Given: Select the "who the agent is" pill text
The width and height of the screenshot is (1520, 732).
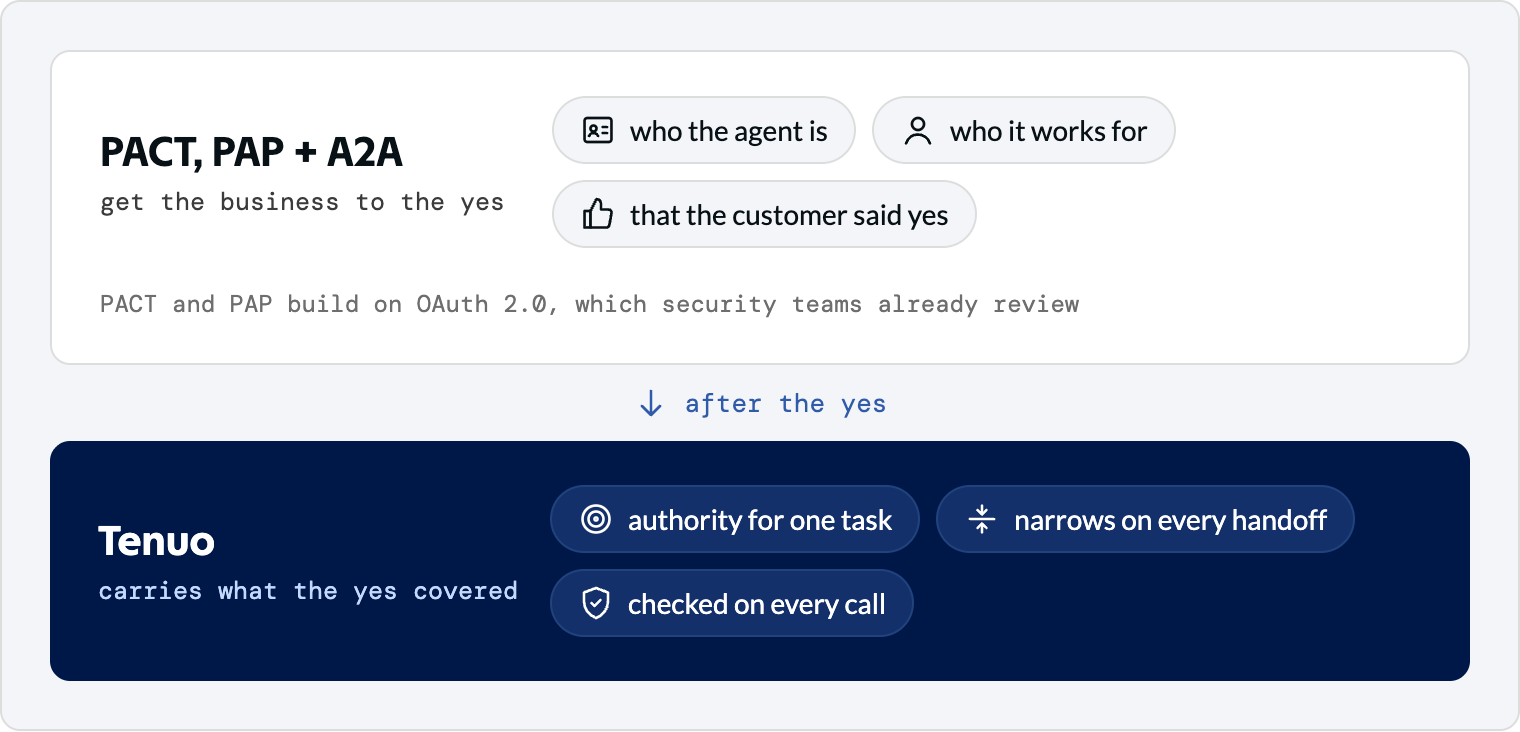Looking at the screenshot, I should tap(729, 131).
